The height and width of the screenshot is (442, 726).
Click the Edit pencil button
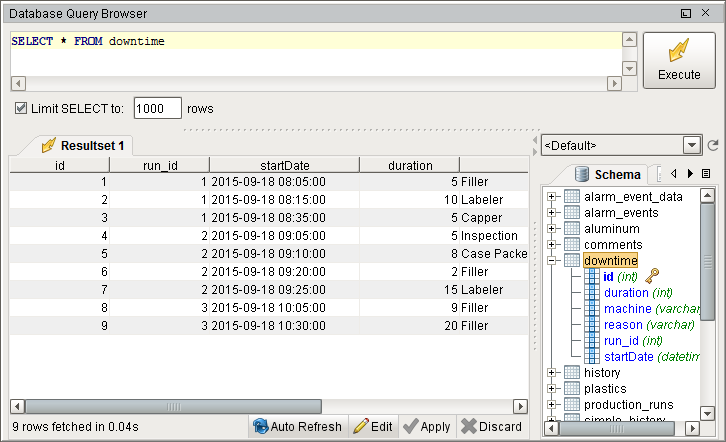[x=373, y=426]
